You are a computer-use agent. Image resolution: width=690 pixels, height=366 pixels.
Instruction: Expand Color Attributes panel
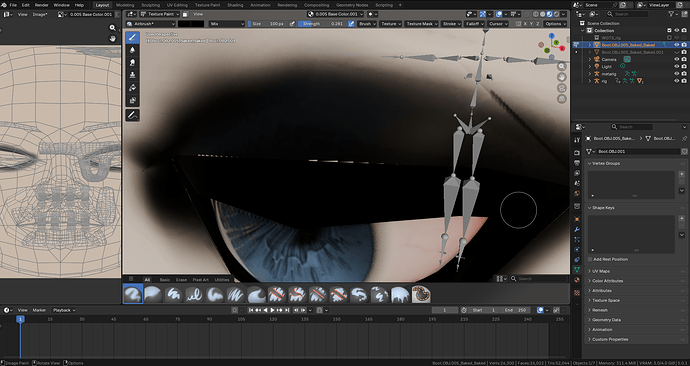pos(635,281)
